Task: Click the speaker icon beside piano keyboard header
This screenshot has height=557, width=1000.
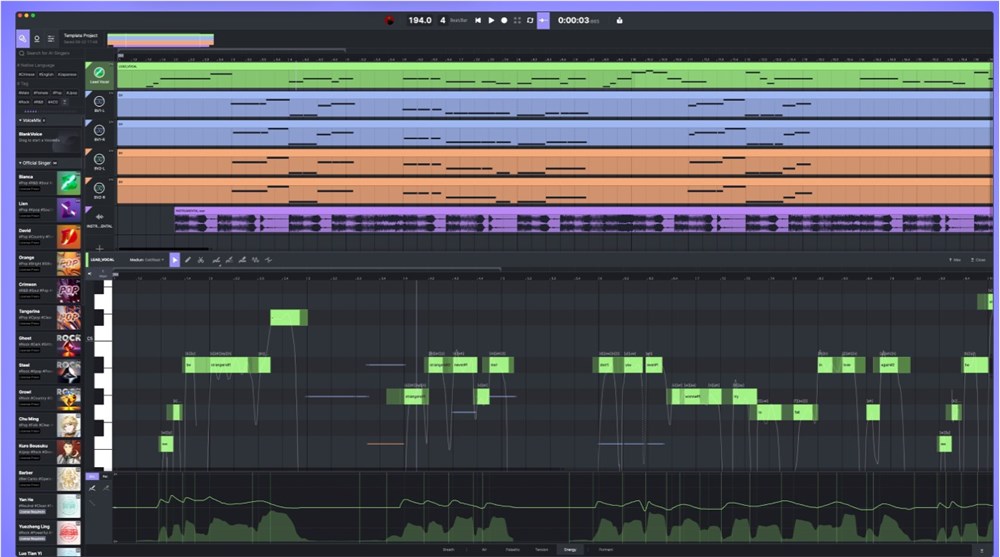Action: point(90,274)
